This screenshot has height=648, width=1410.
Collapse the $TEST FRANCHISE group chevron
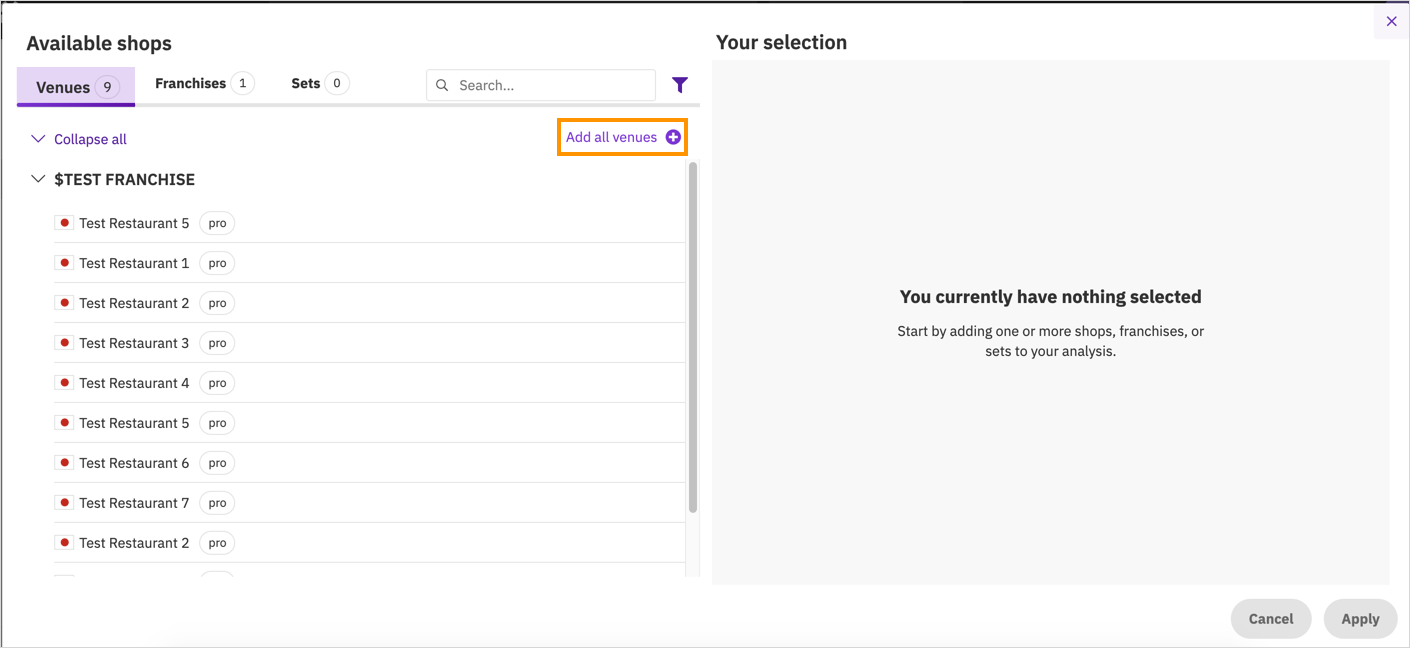click(38, 180)
